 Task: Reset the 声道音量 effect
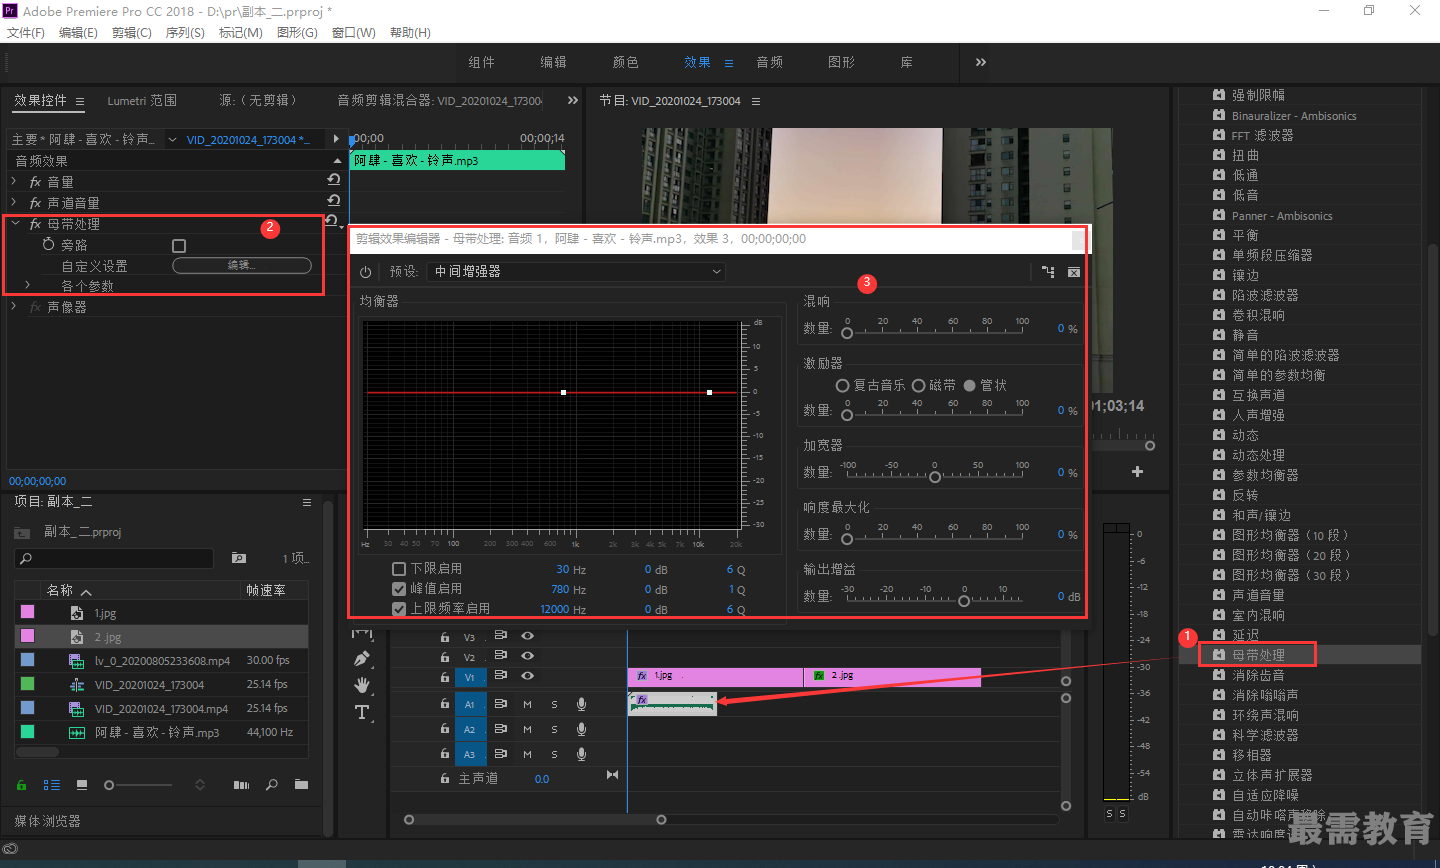coord(334,202)
